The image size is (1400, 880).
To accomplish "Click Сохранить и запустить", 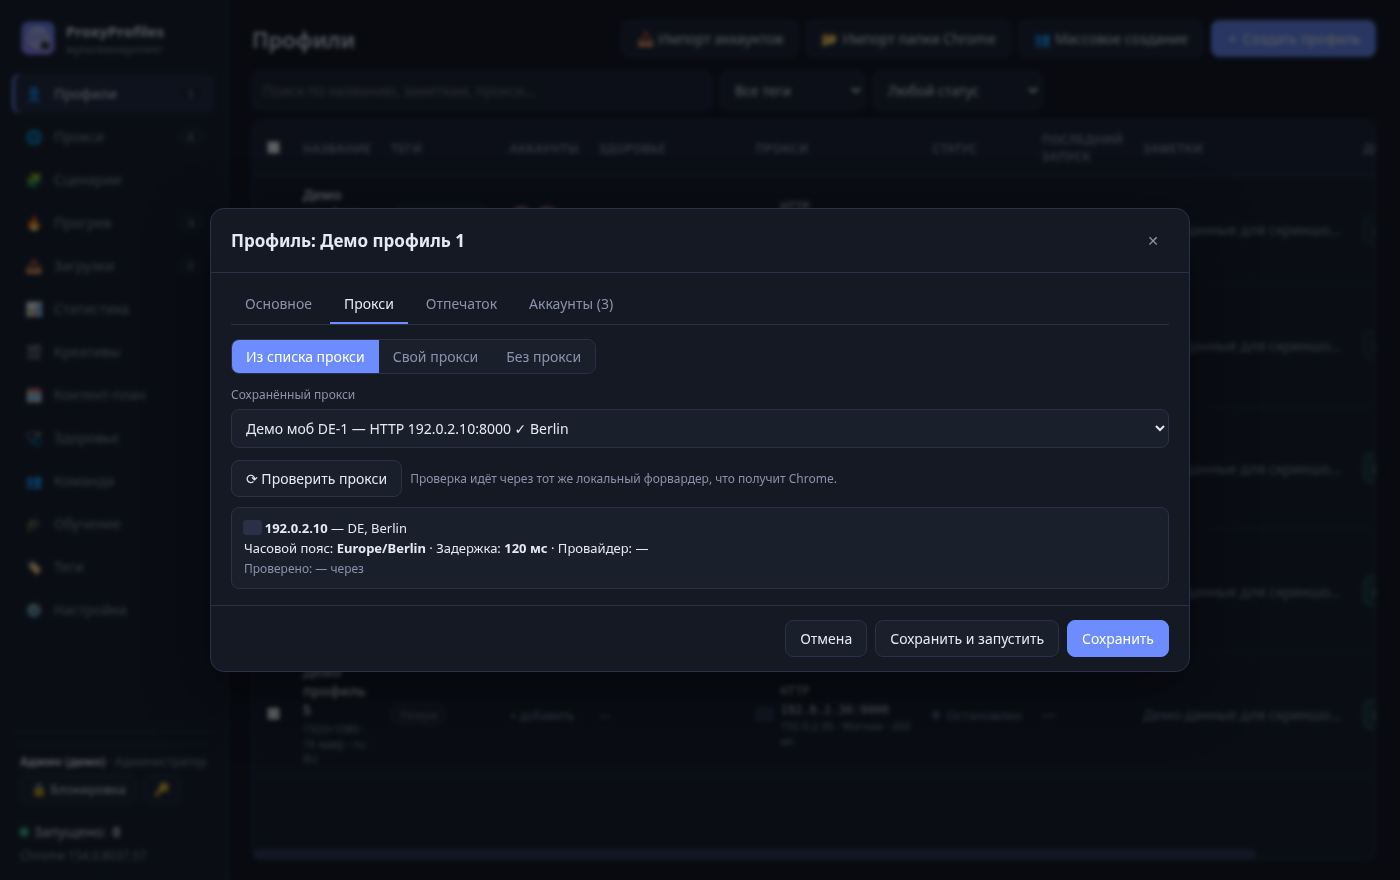I will point(967,639).
